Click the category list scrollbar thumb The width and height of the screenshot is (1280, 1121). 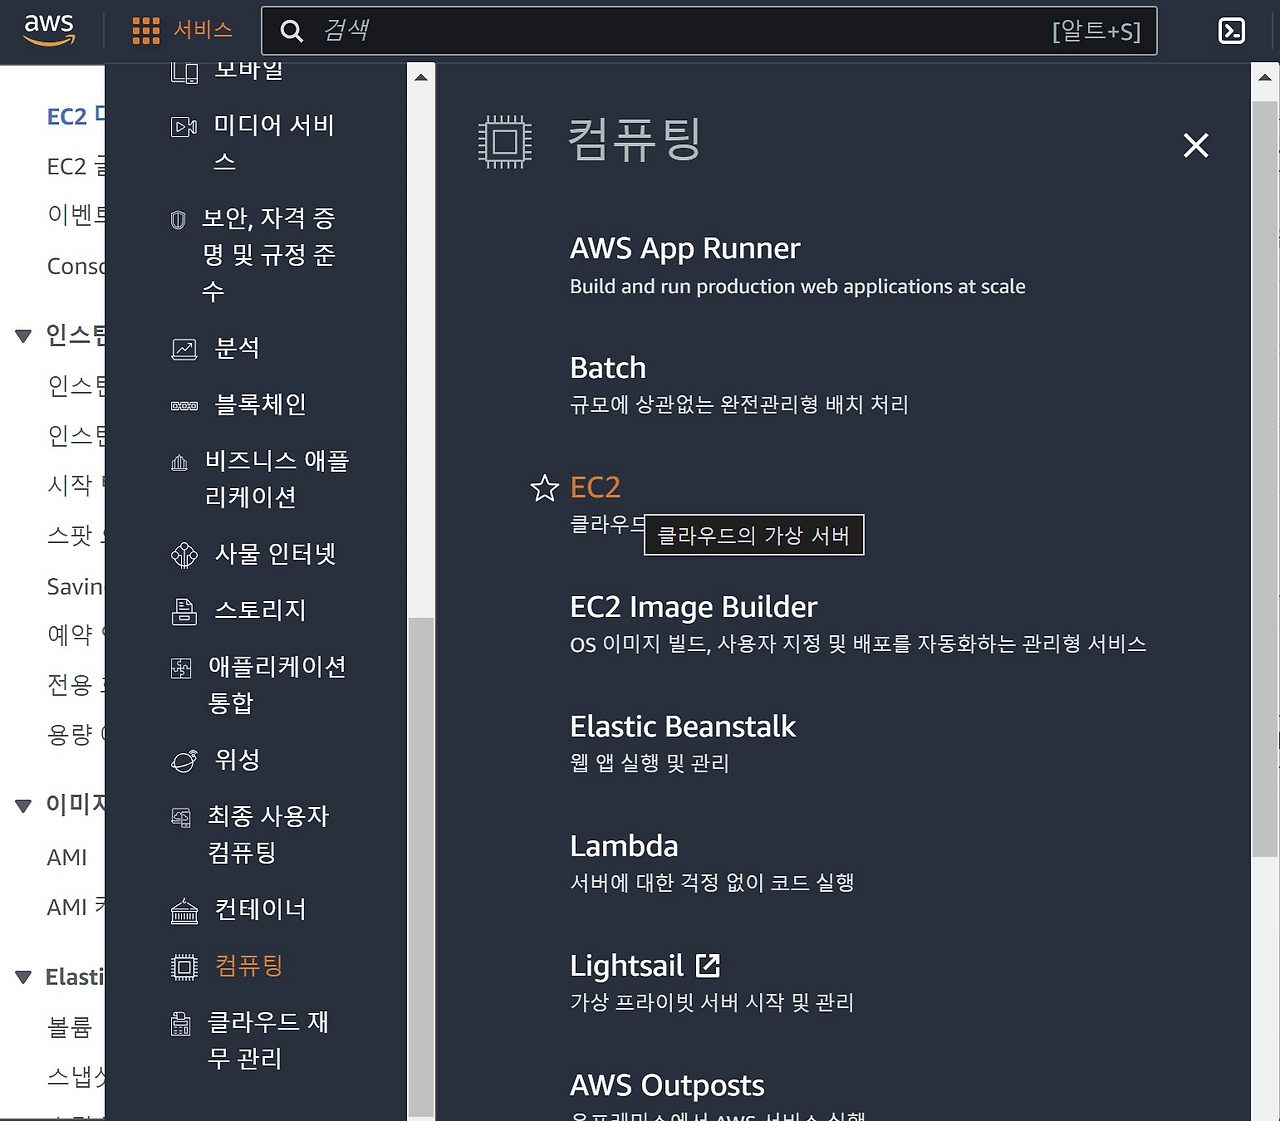click(x=421, y=867)
